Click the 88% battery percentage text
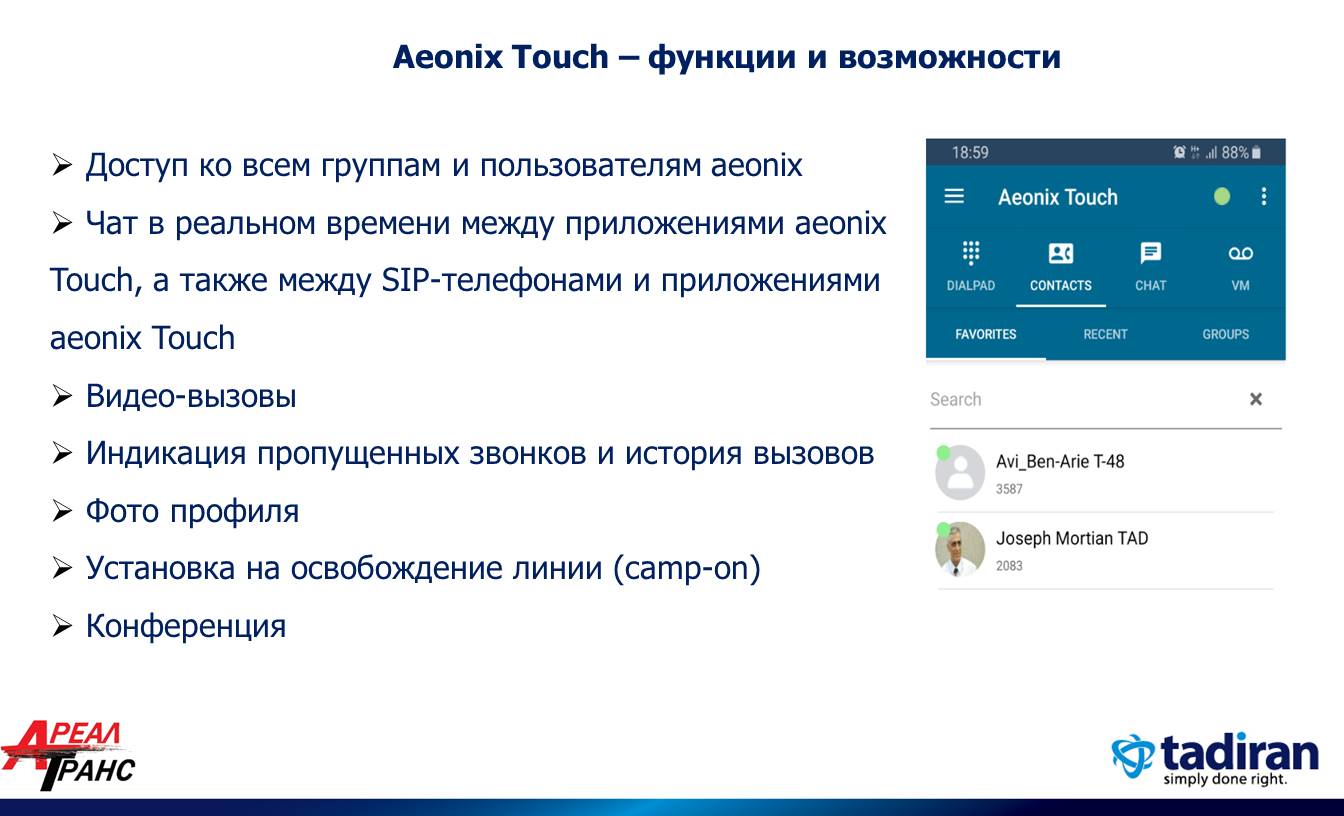The width and height of the screenshot is (1344, 816). [x=1235, y=153]
